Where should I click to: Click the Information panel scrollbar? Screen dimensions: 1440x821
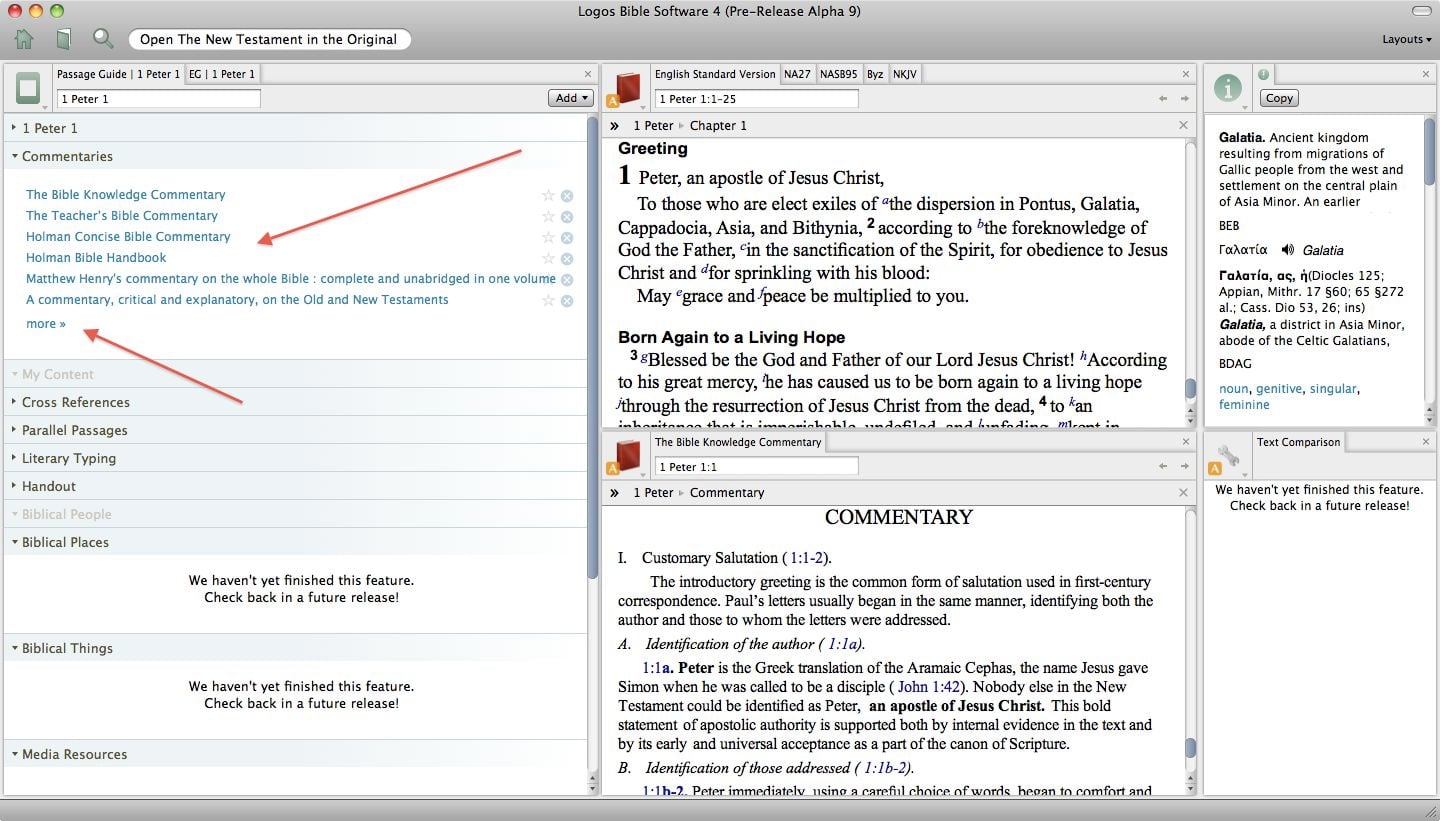[x=1430, y=150]
